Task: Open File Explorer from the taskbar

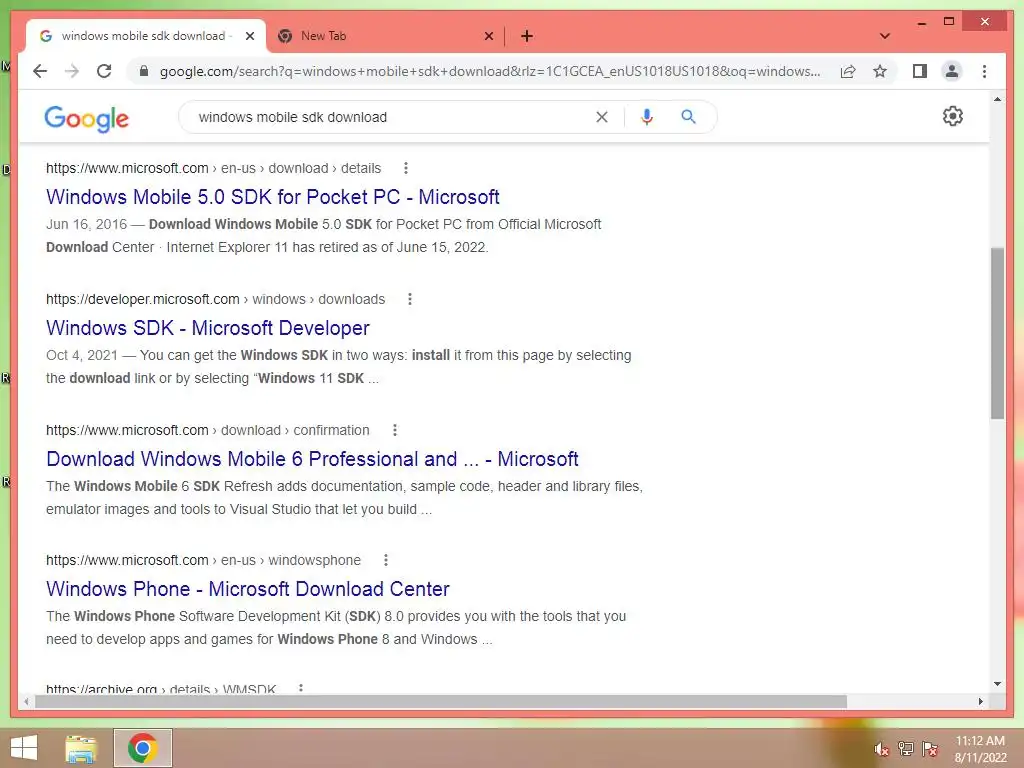Action: tap(81, 748)
